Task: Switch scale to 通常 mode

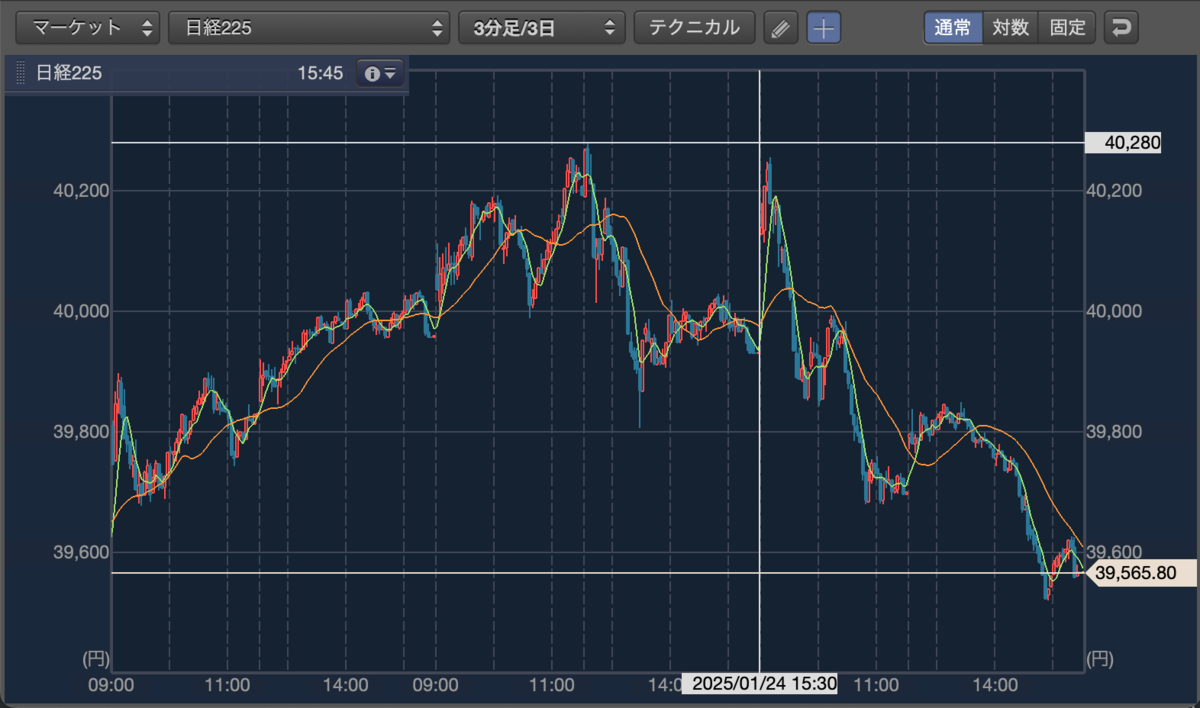Action: (x=953, y=28)
